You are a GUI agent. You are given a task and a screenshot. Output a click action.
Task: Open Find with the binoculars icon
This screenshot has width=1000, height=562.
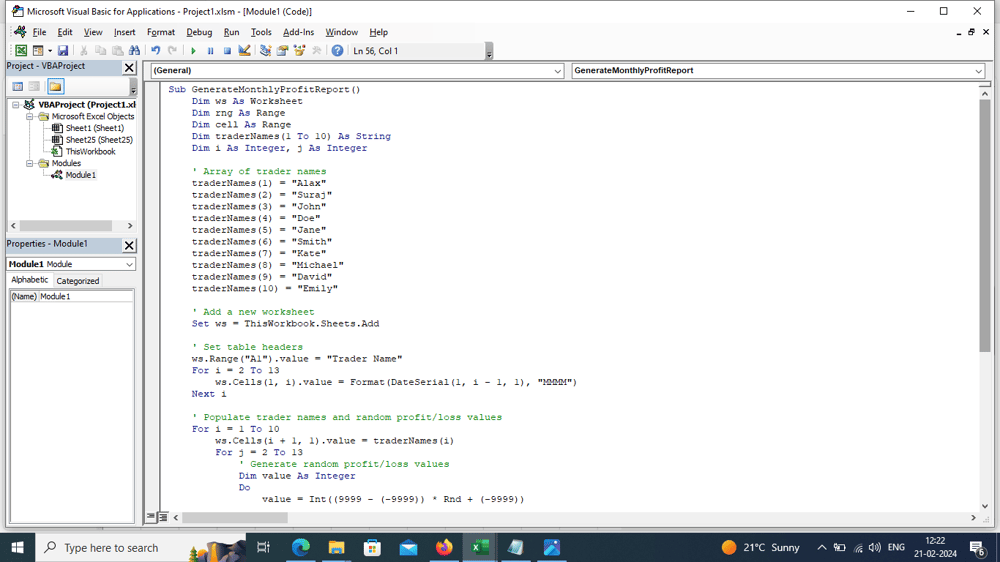(135, 50)
